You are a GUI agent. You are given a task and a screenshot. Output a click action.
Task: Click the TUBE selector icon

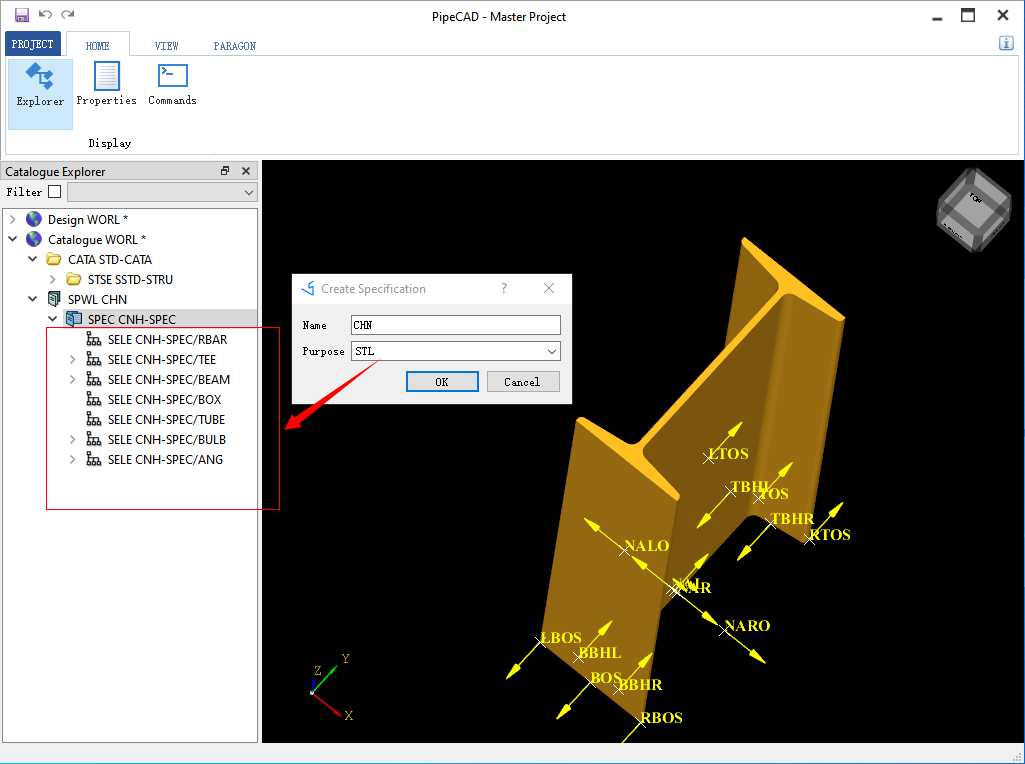pos(94,420)
